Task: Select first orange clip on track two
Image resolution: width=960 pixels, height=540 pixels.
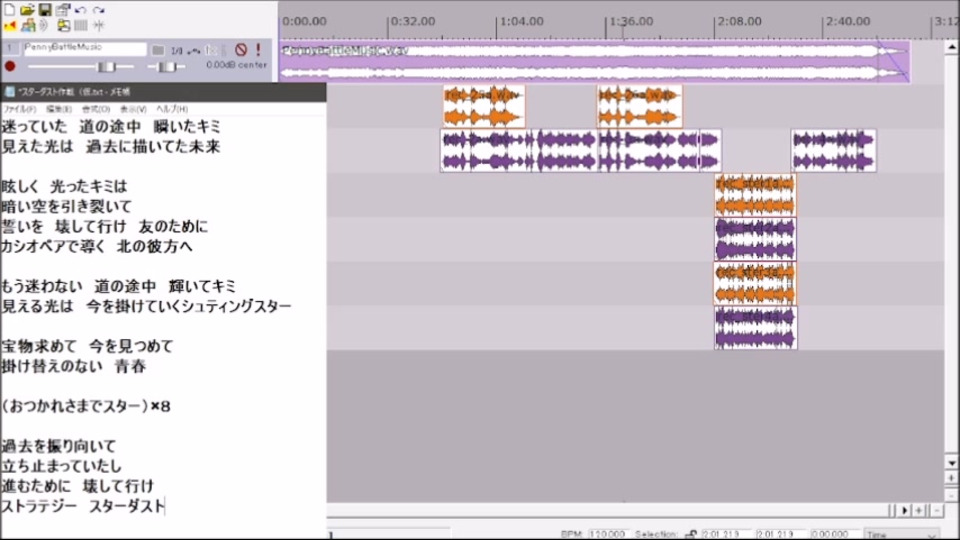Action: coord(484,107)
